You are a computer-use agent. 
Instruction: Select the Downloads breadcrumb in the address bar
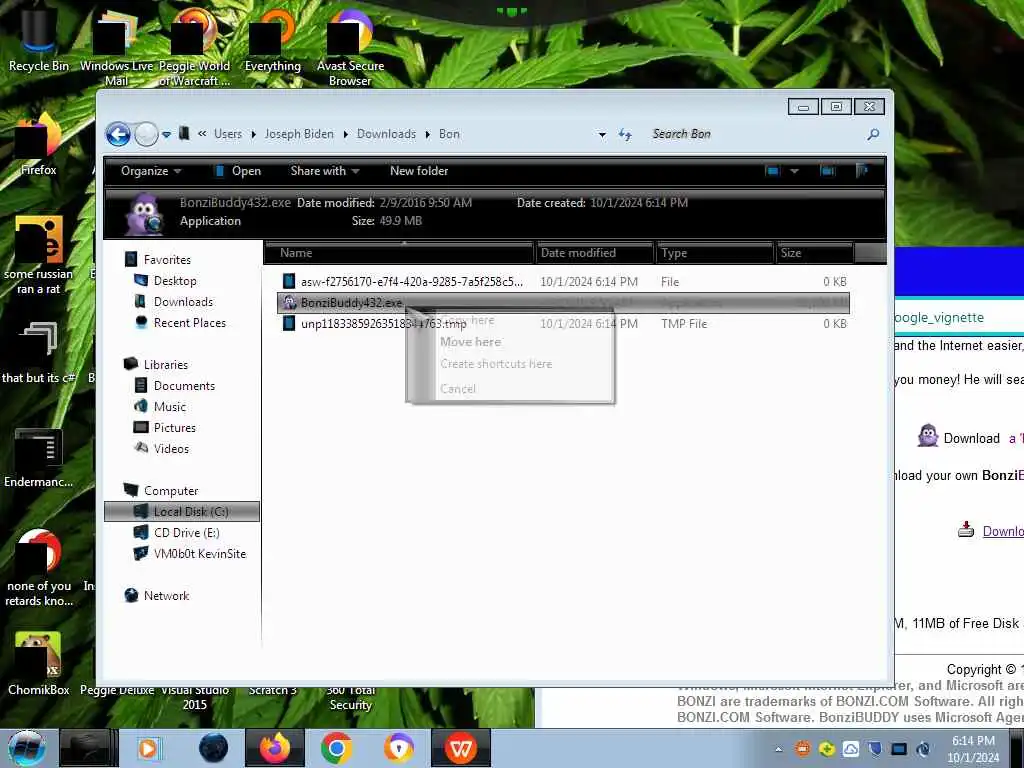pos(387,134)
